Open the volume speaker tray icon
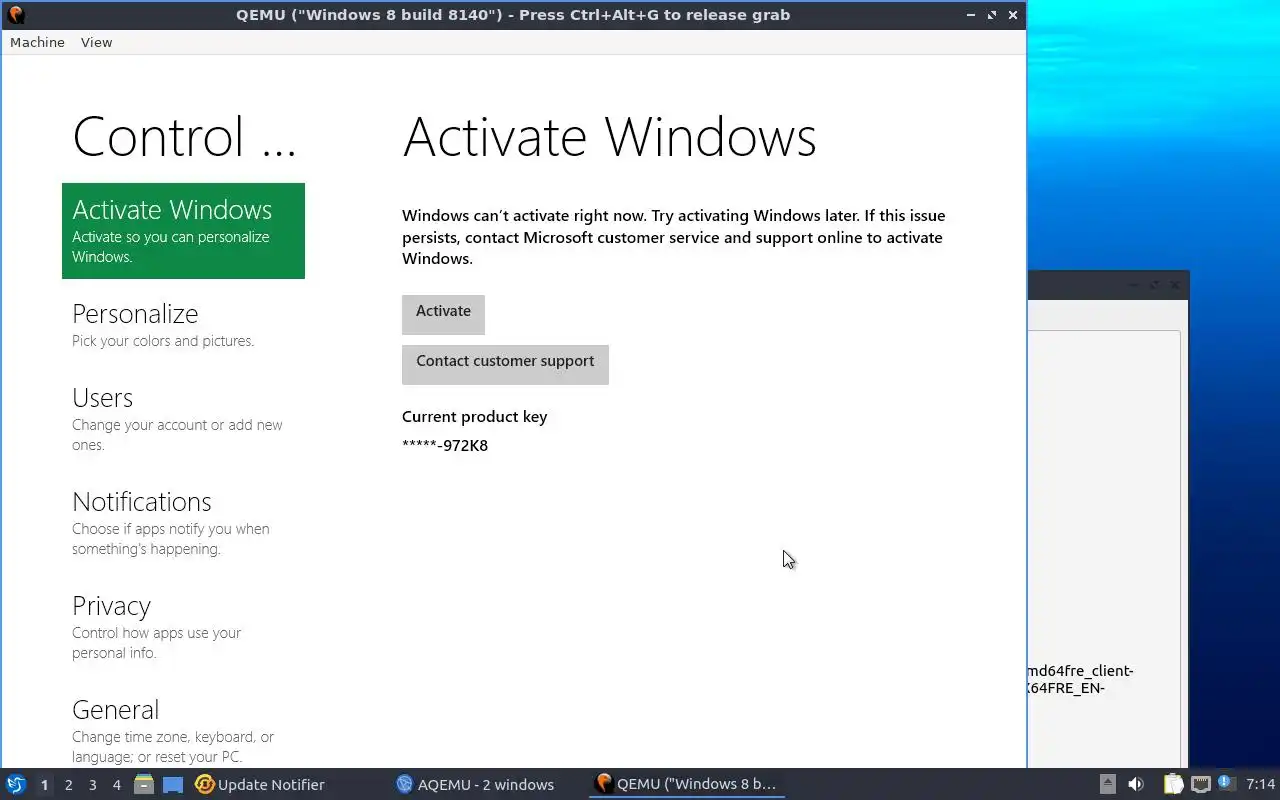1280x800 pixels. pyautogui.click(x=1136, y=784)
